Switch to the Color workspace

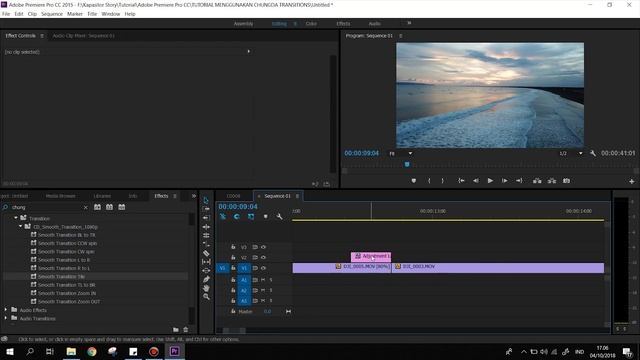(x=311, y=24)
